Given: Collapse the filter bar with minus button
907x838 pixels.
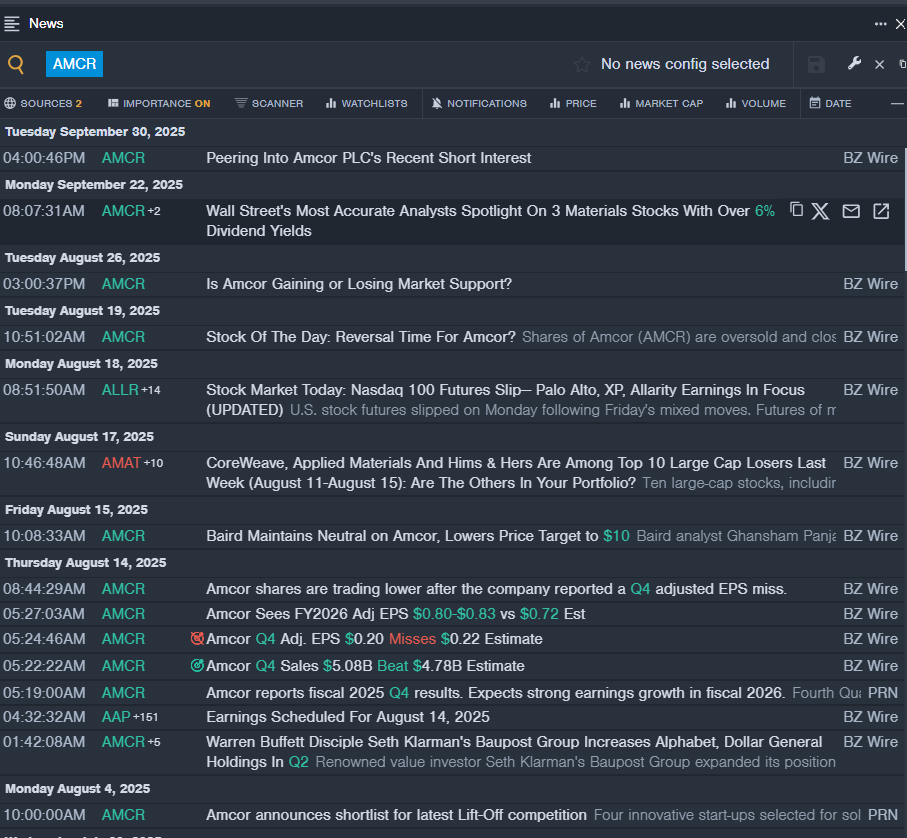Looking at the screenshot, I should coord(897,103).
